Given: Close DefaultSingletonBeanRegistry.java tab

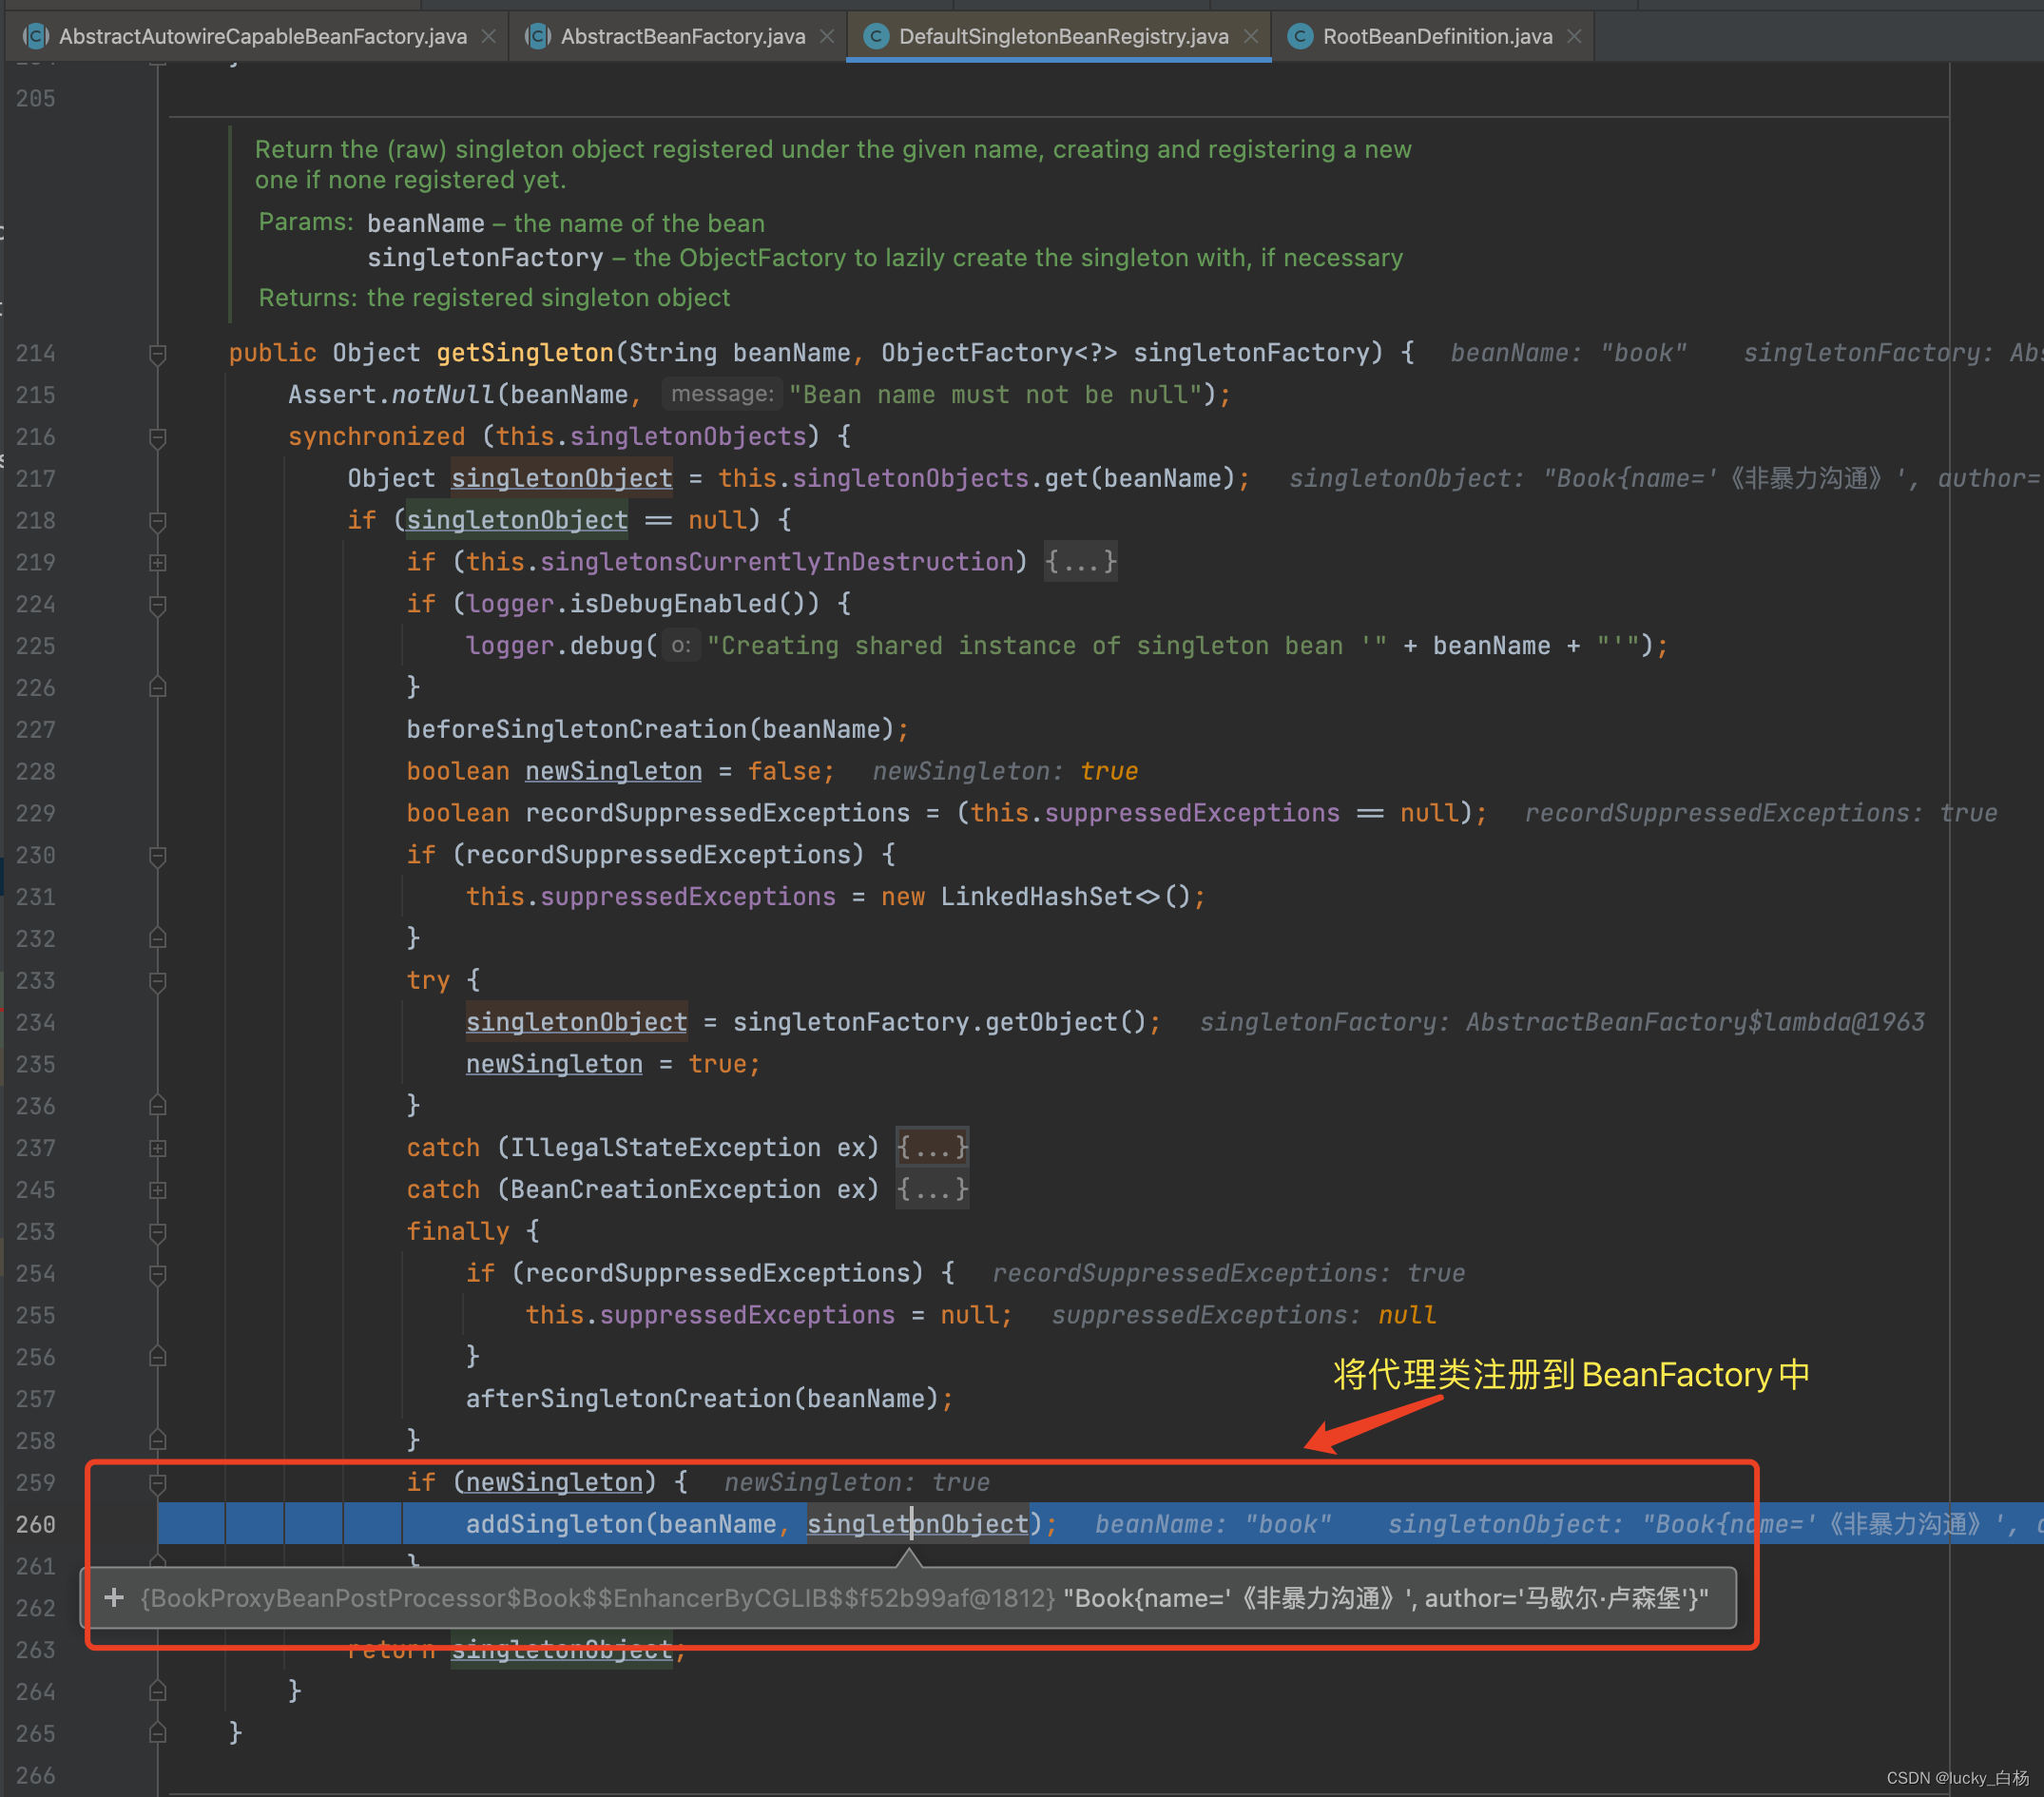Looking at the screenshot, I should (x=1250, y=36).
